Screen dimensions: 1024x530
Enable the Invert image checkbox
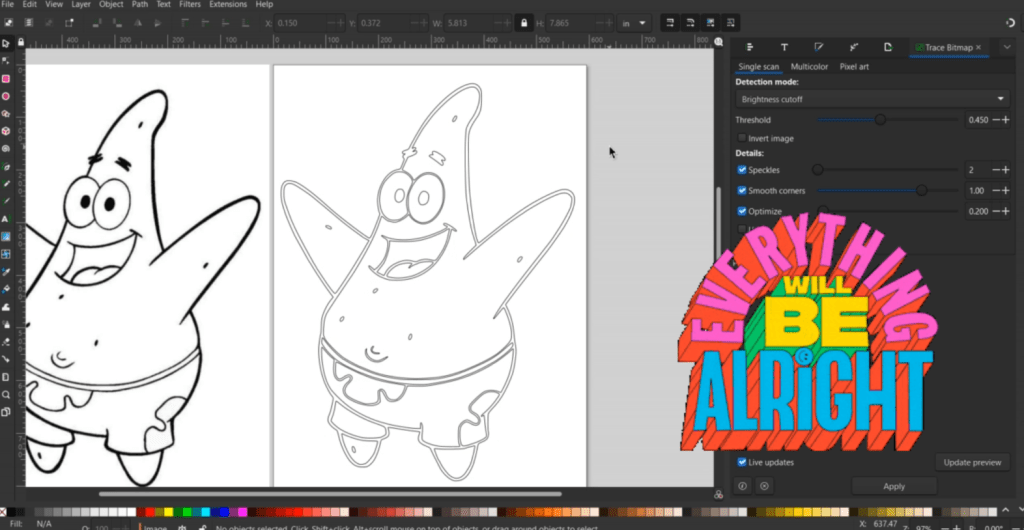742,138
